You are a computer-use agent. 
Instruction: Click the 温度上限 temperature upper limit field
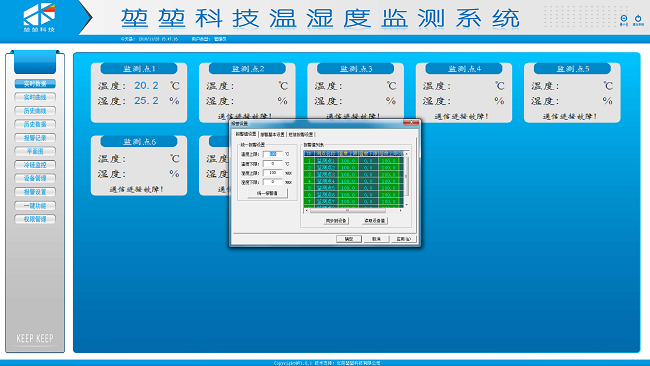273,154
